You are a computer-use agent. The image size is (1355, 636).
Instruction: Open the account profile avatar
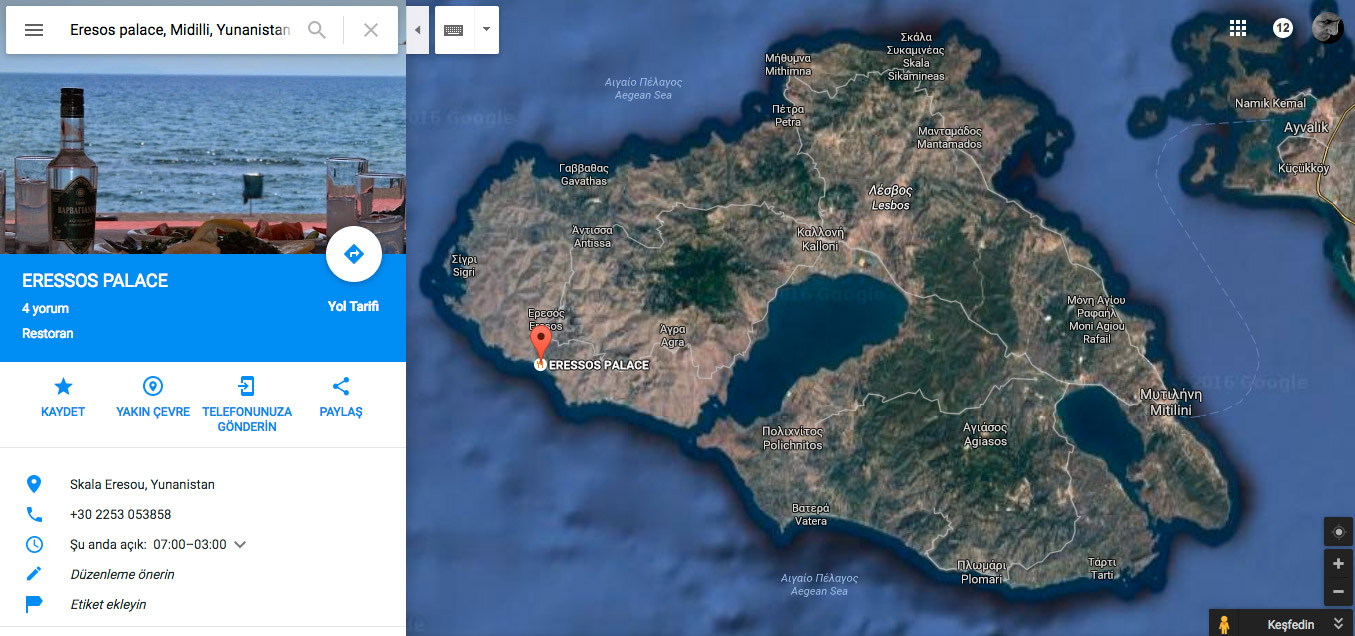coord(1327,28)
